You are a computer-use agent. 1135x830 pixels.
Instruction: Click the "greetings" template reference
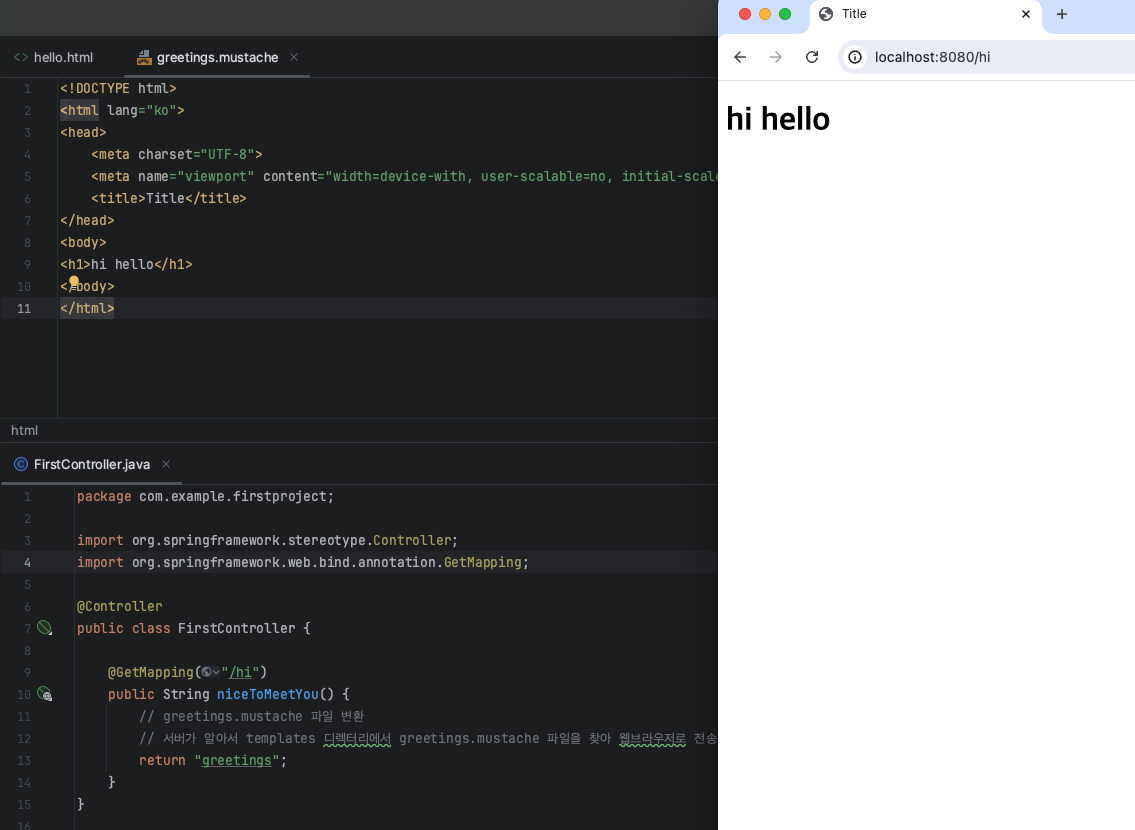[x=237, y=761]
